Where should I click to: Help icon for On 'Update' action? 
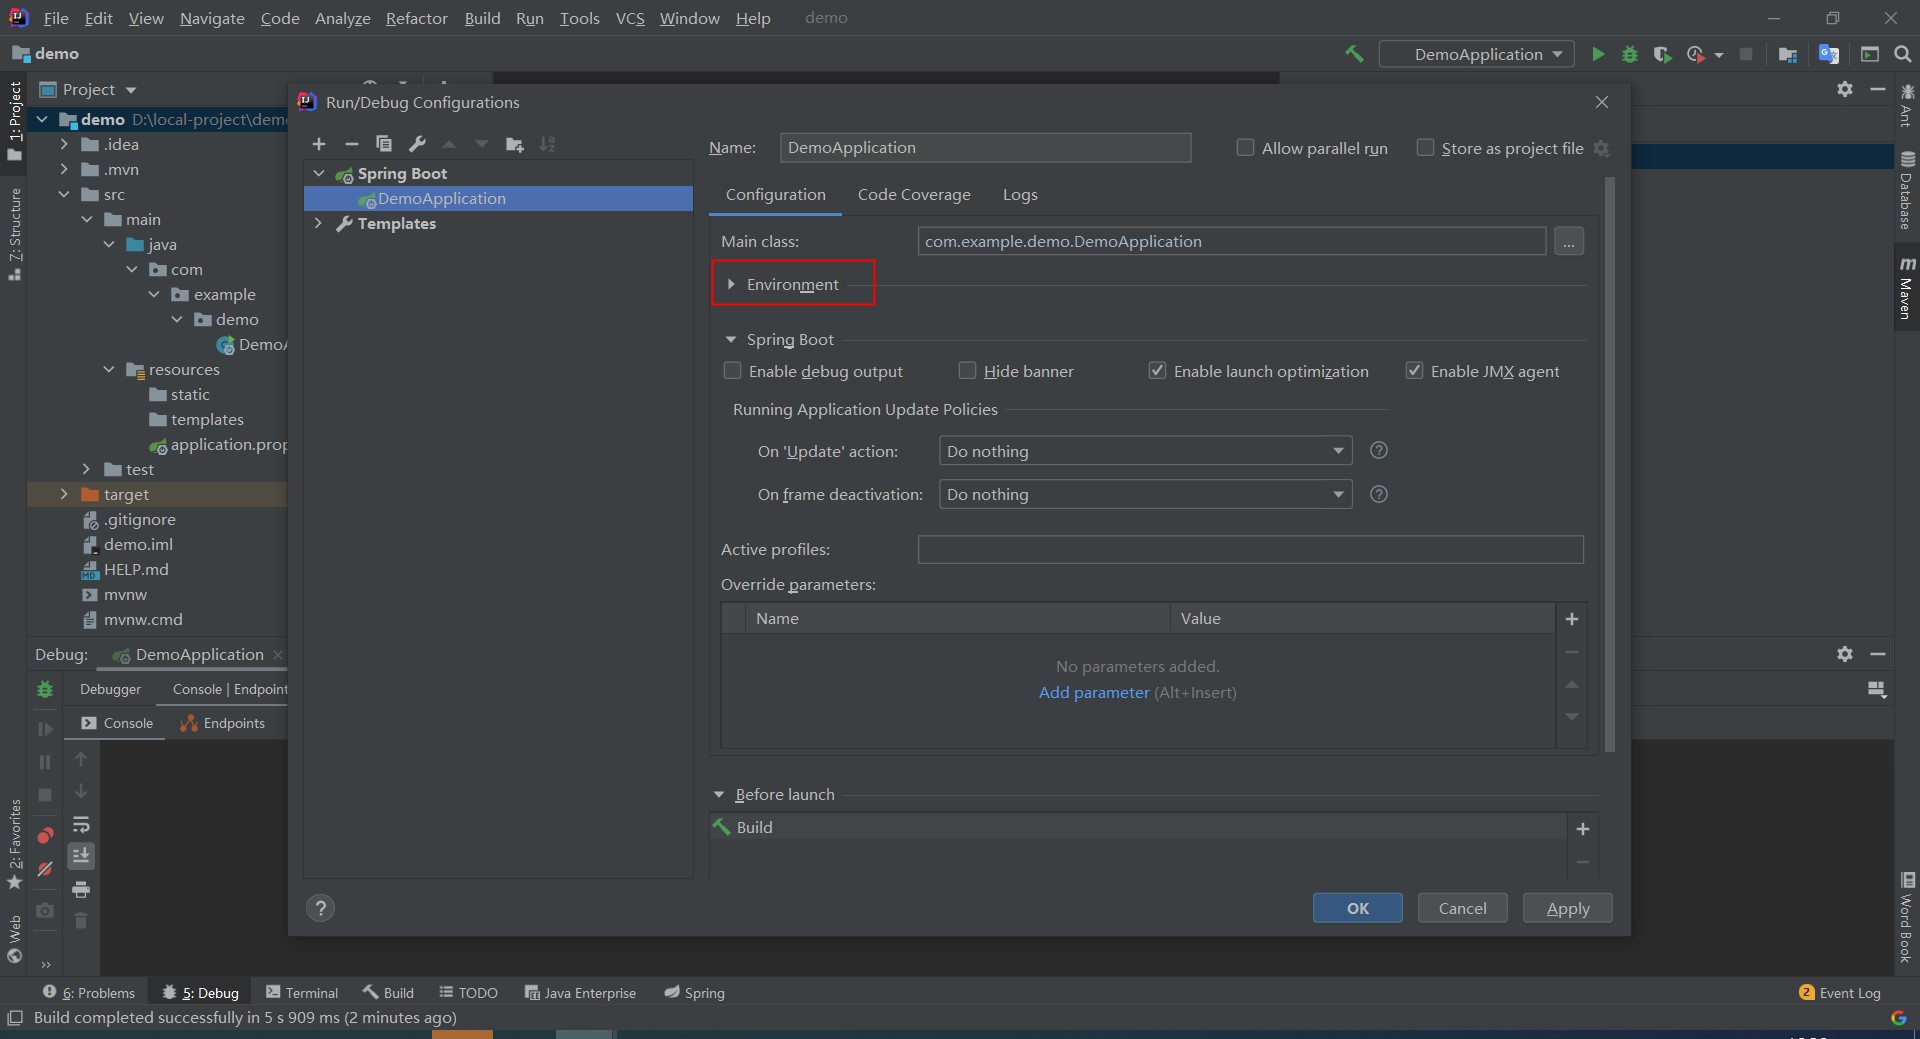click(x=1378, y=450)
